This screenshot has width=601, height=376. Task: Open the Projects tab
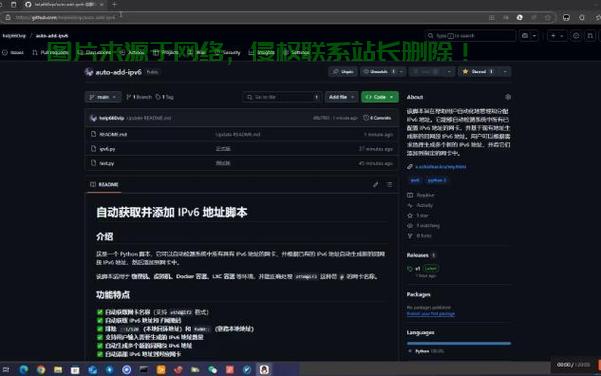point(166,53)
